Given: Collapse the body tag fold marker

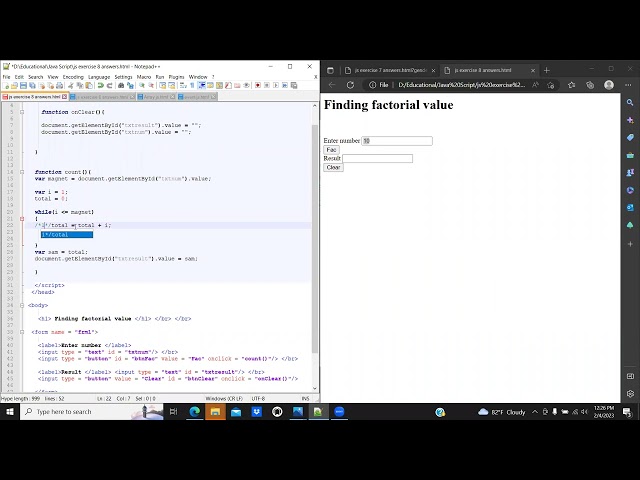Looking at the screenshot, I should click(x=22, y=305).
